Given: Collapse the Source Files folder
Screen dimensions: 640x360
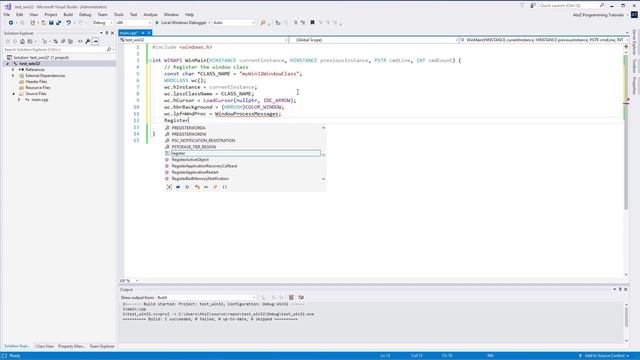Looking at the screenshot, I should 13,94.
